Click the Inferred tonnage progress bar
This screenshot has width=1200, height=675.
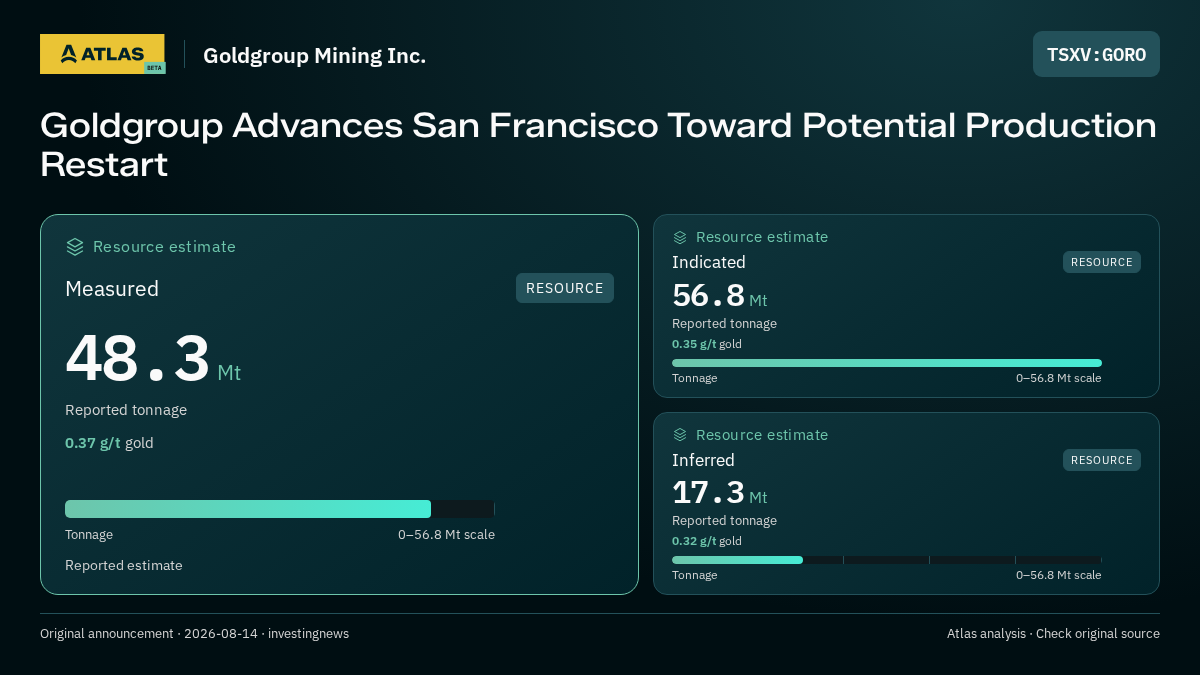pyautogui.click(x=887, y=560)
